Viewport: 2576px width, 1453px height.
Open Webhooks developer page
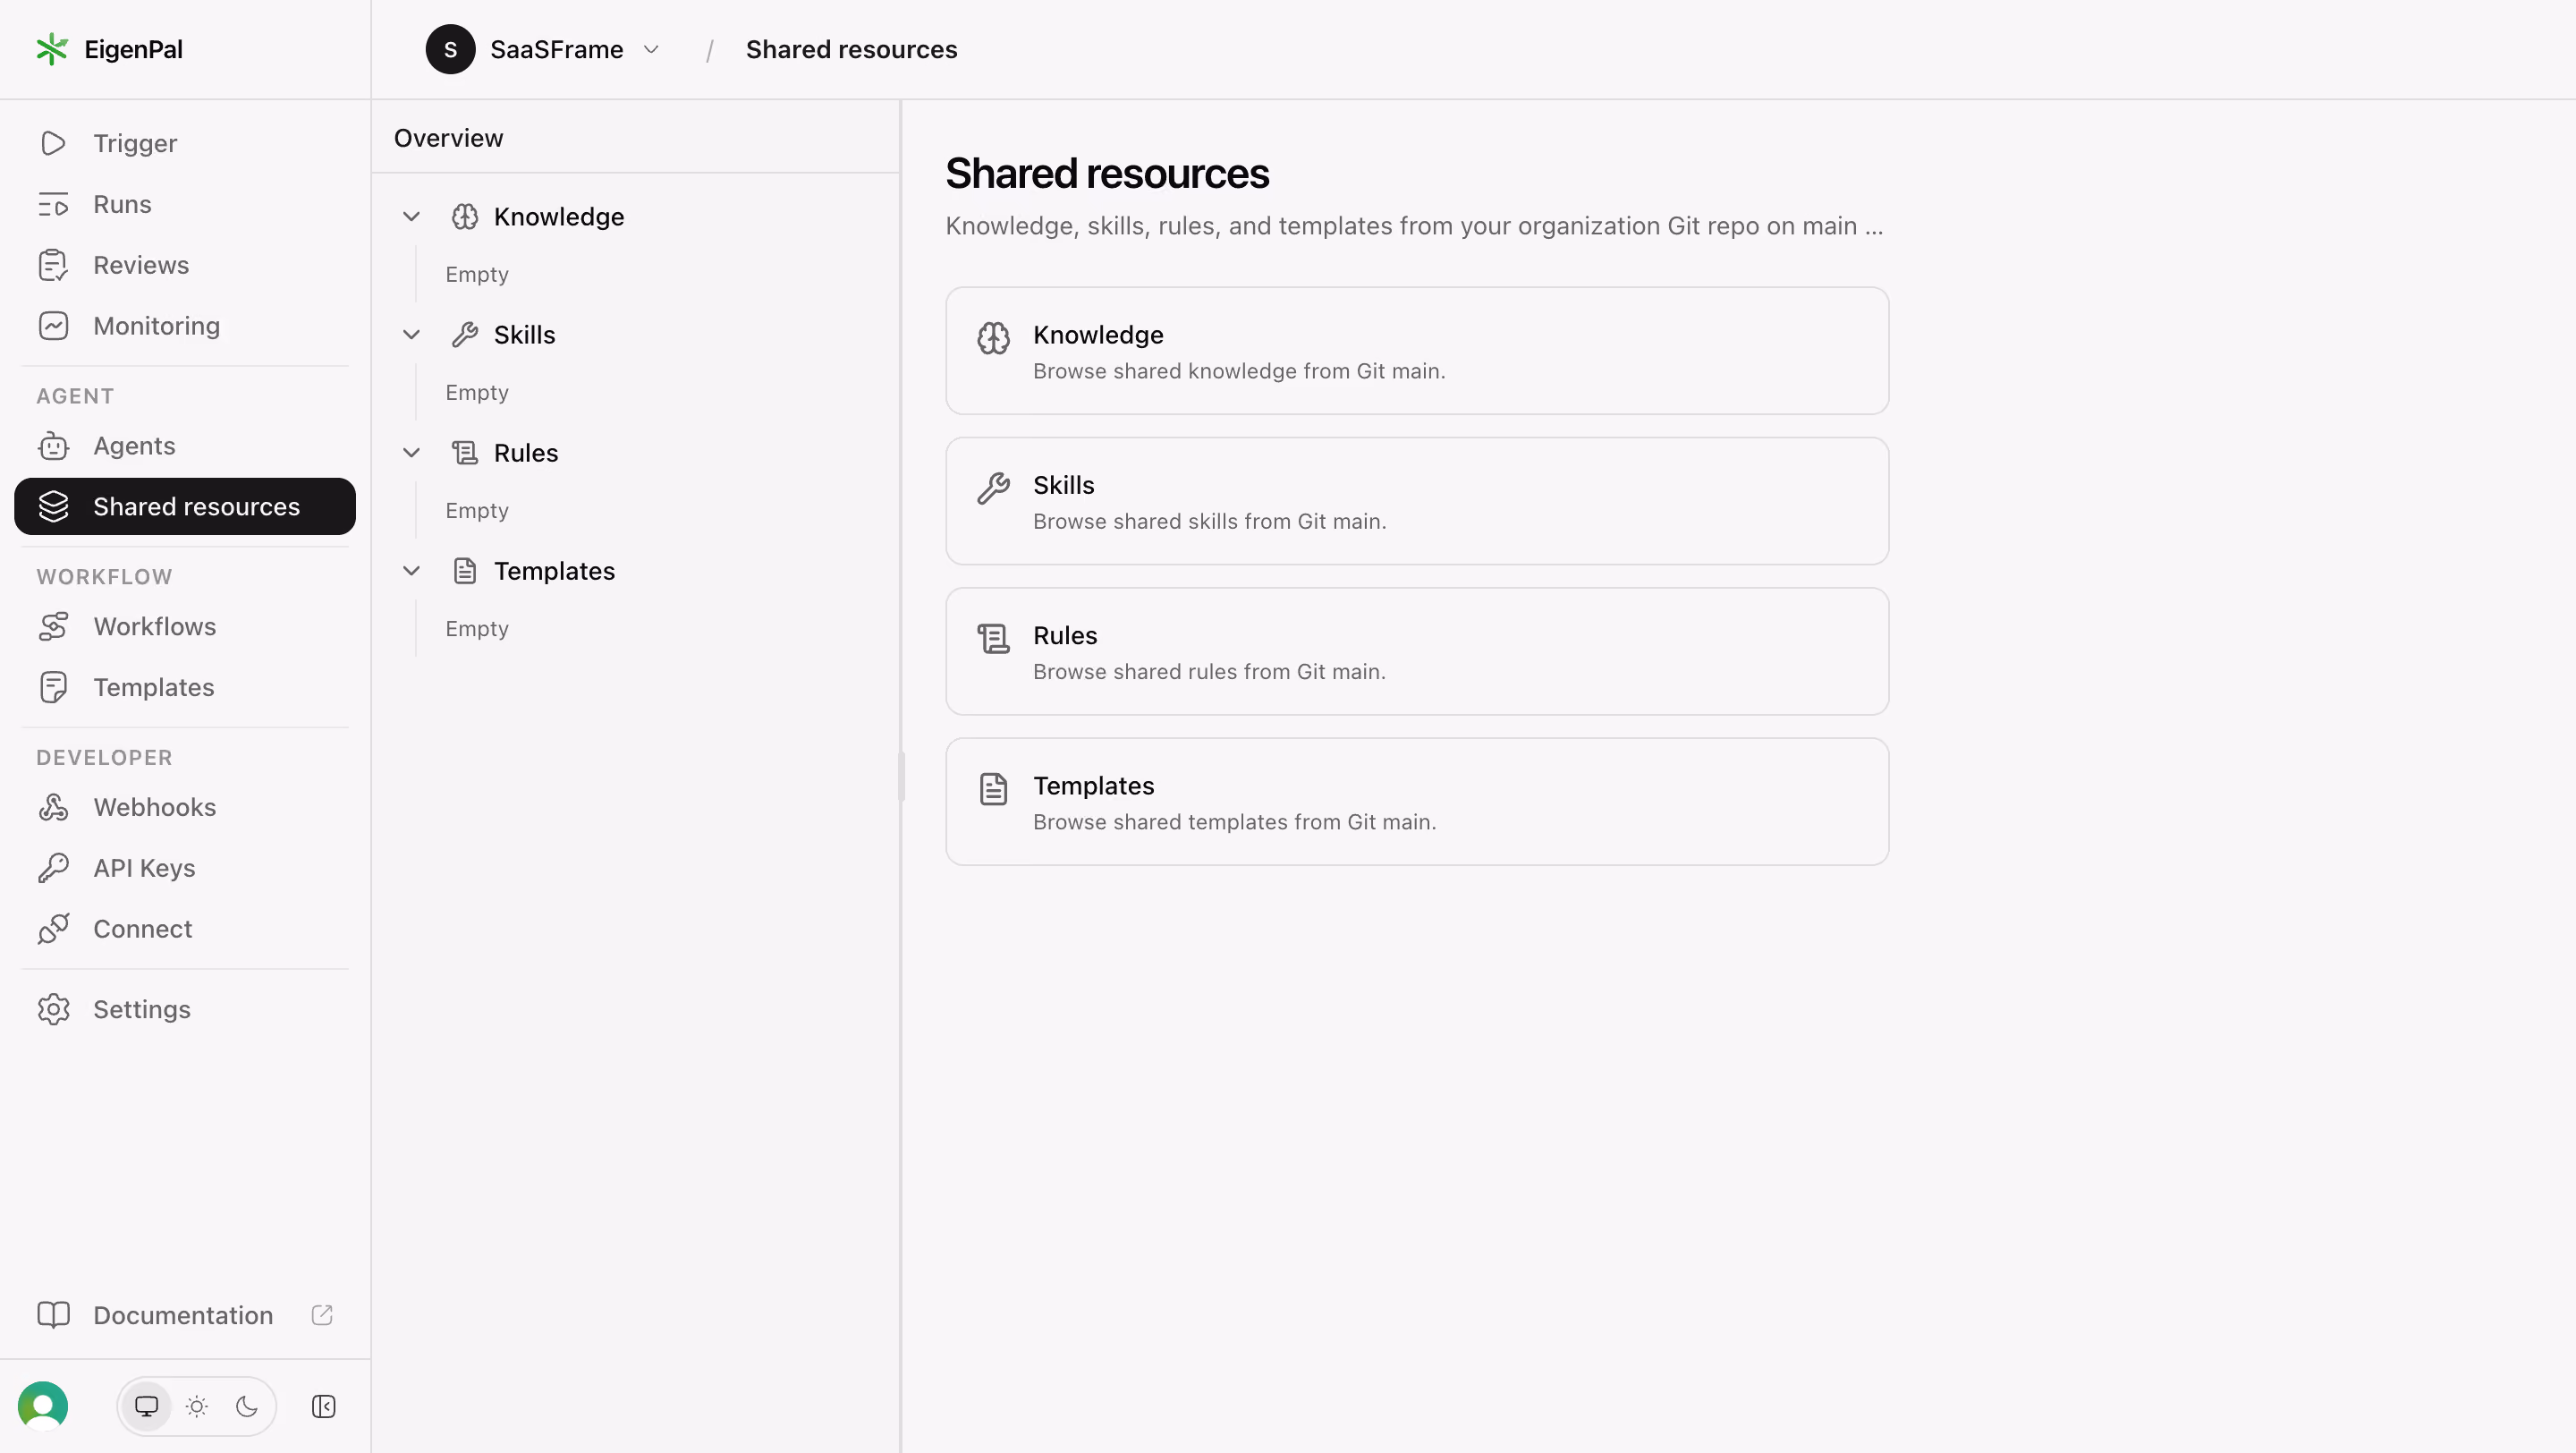[x=185, y=808]
